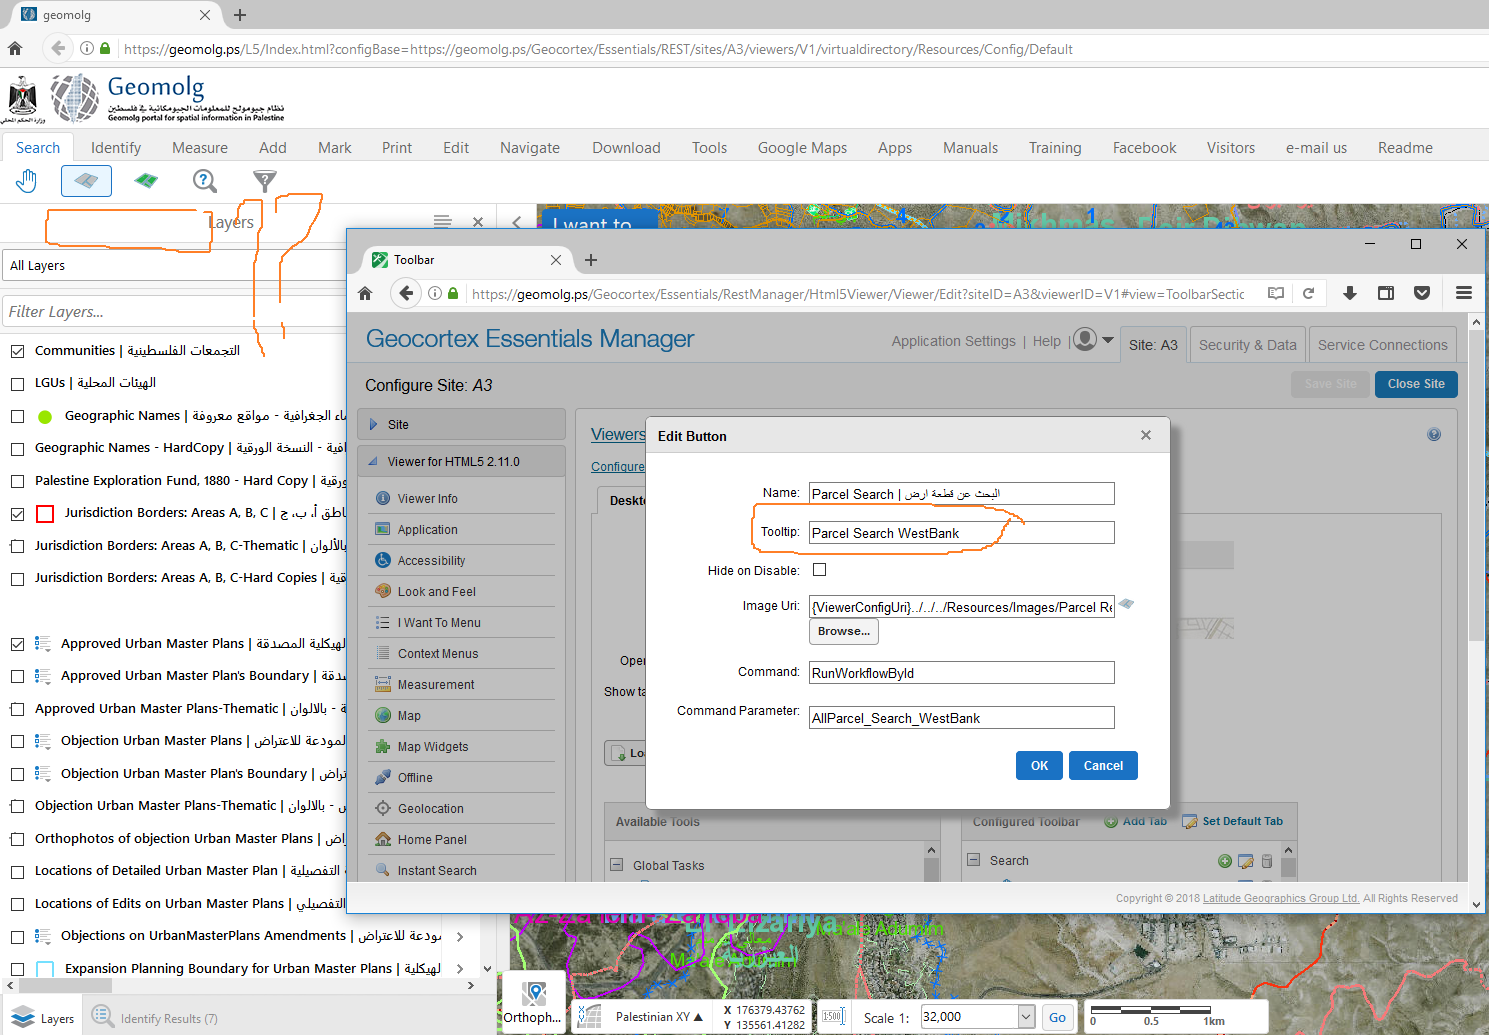The image size is (1489, 1035).
Task: Open the magnifier question-mark query tool
Action: click(x=205, y=181)
